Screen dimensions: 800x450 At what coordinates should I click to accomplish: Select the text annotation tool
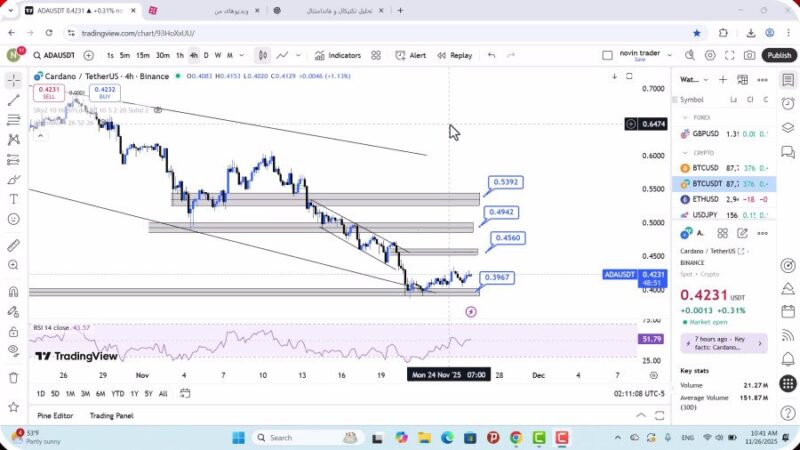tap(14, 199)
